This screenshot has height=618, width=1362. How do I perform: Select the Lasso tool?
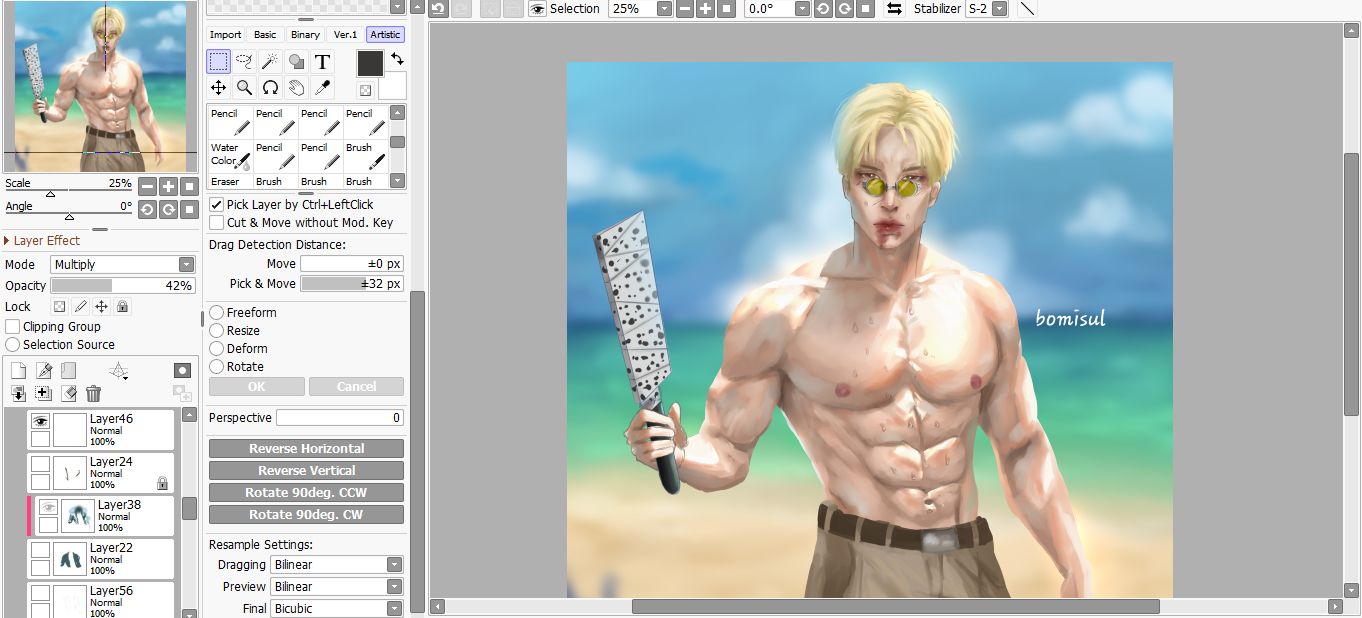[244, 62]
